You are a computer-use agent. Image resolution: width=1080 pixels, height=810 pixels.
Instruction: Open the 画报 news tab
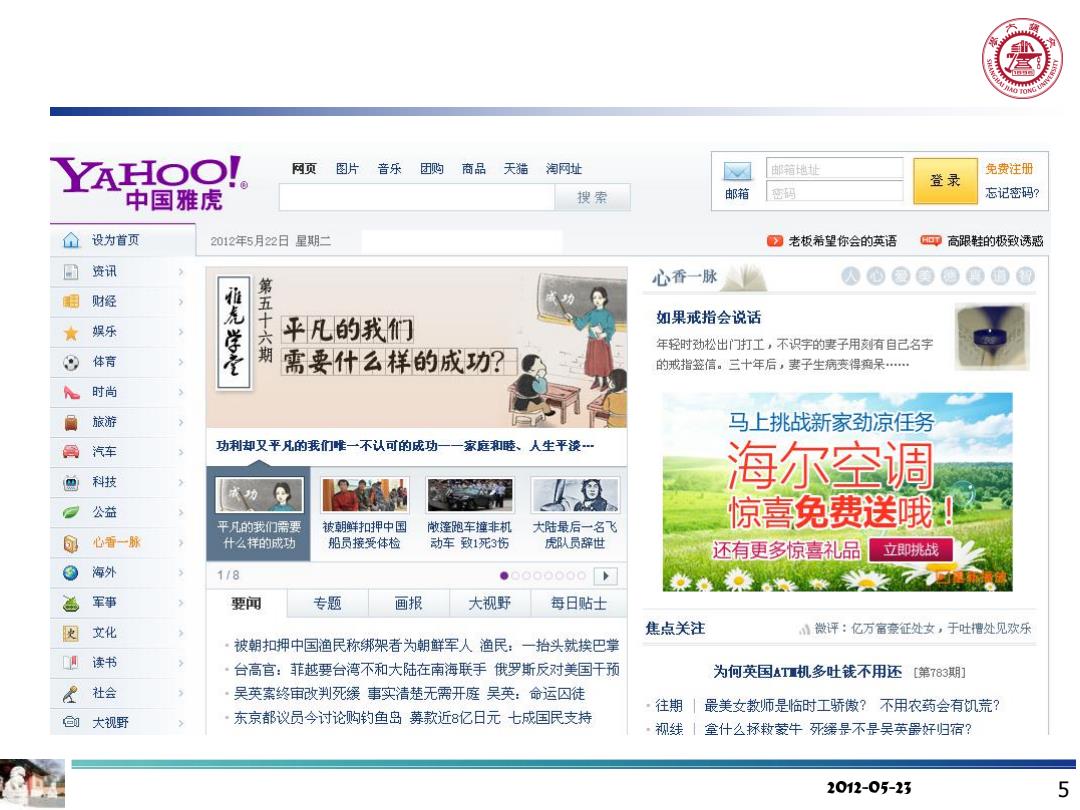coord(408,604)
